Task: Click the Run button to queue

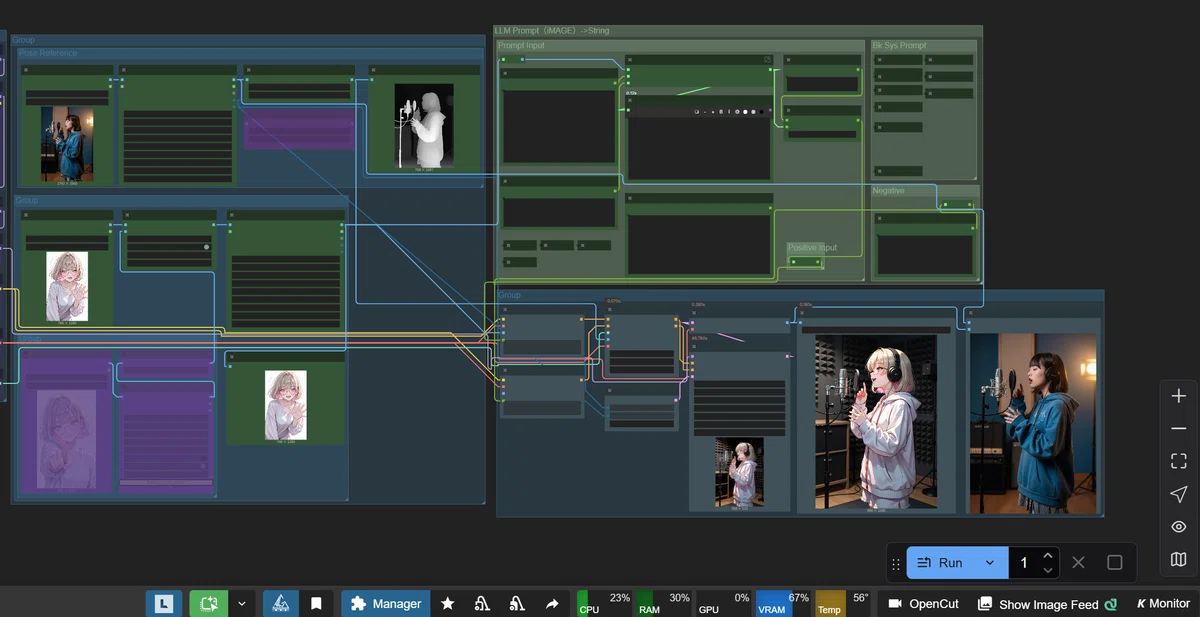Action: pos(940,563)
